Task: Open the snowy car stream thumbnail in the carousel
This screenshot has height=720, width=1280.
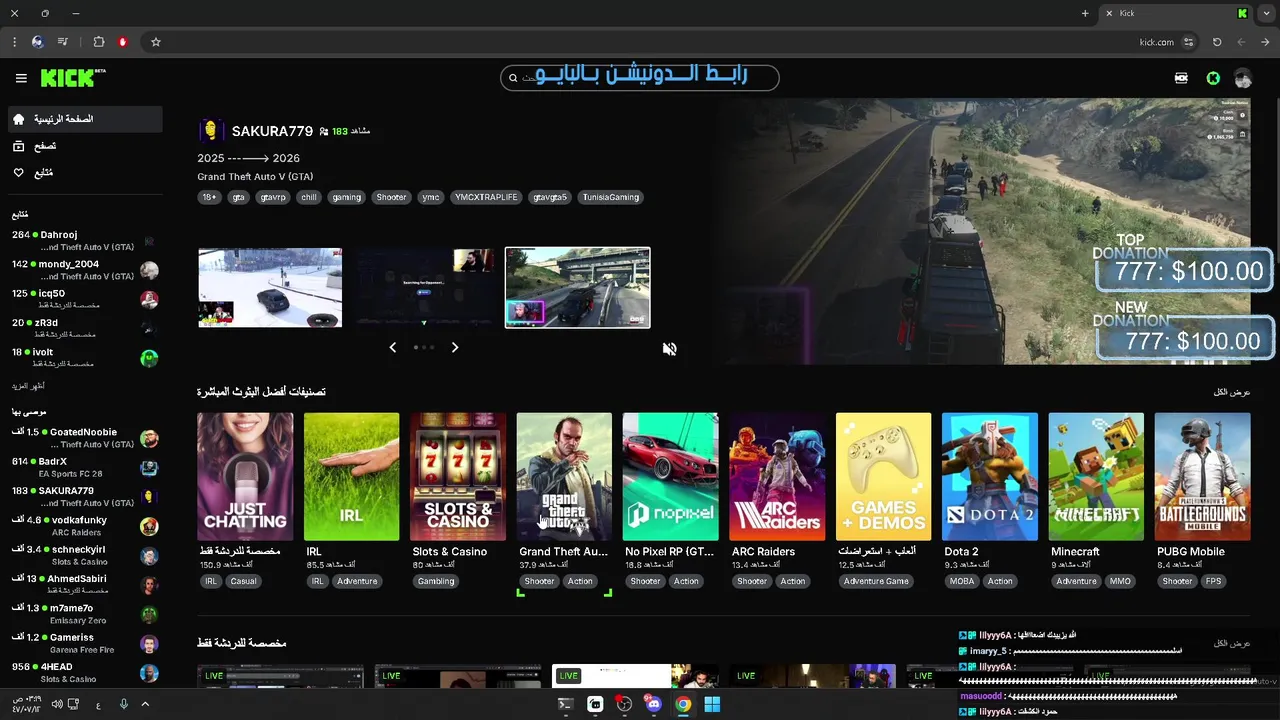Action: point(270,288)
